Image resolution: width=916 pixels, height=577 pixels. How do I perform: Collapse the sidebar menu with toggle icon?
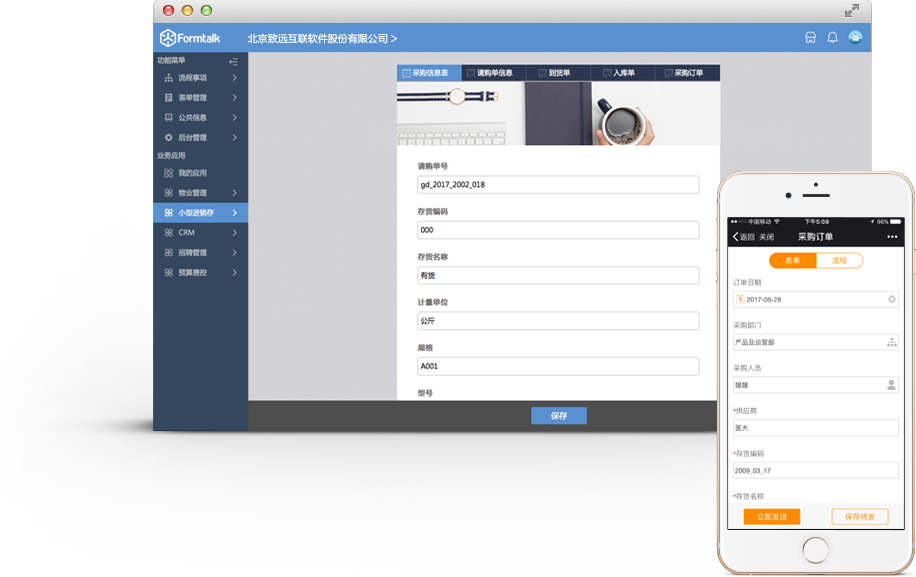(233, 61)
